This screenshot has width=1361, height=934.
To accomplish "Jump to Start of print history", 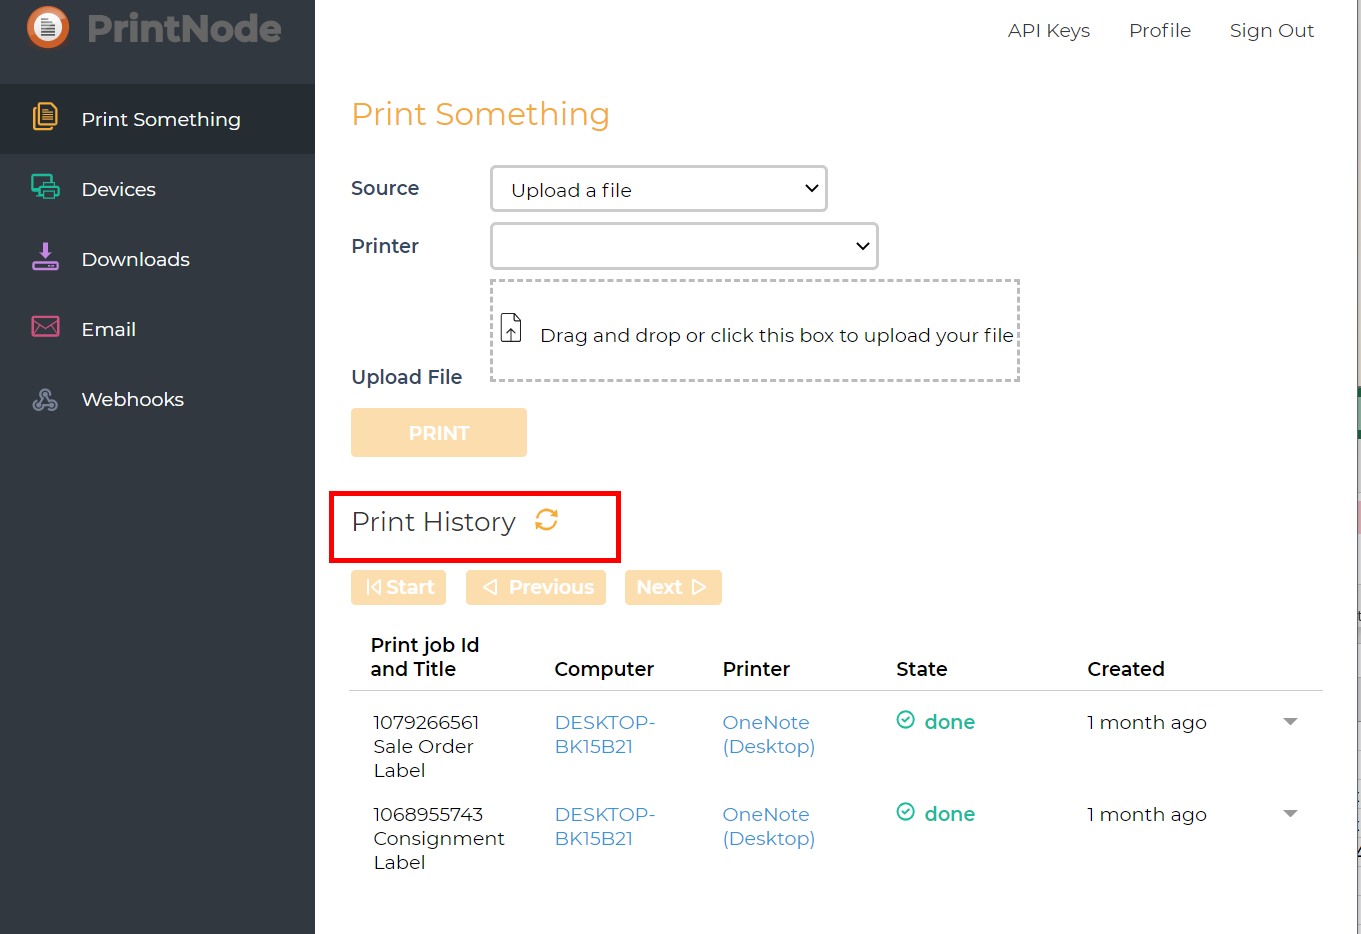I will tap(398, 587).
